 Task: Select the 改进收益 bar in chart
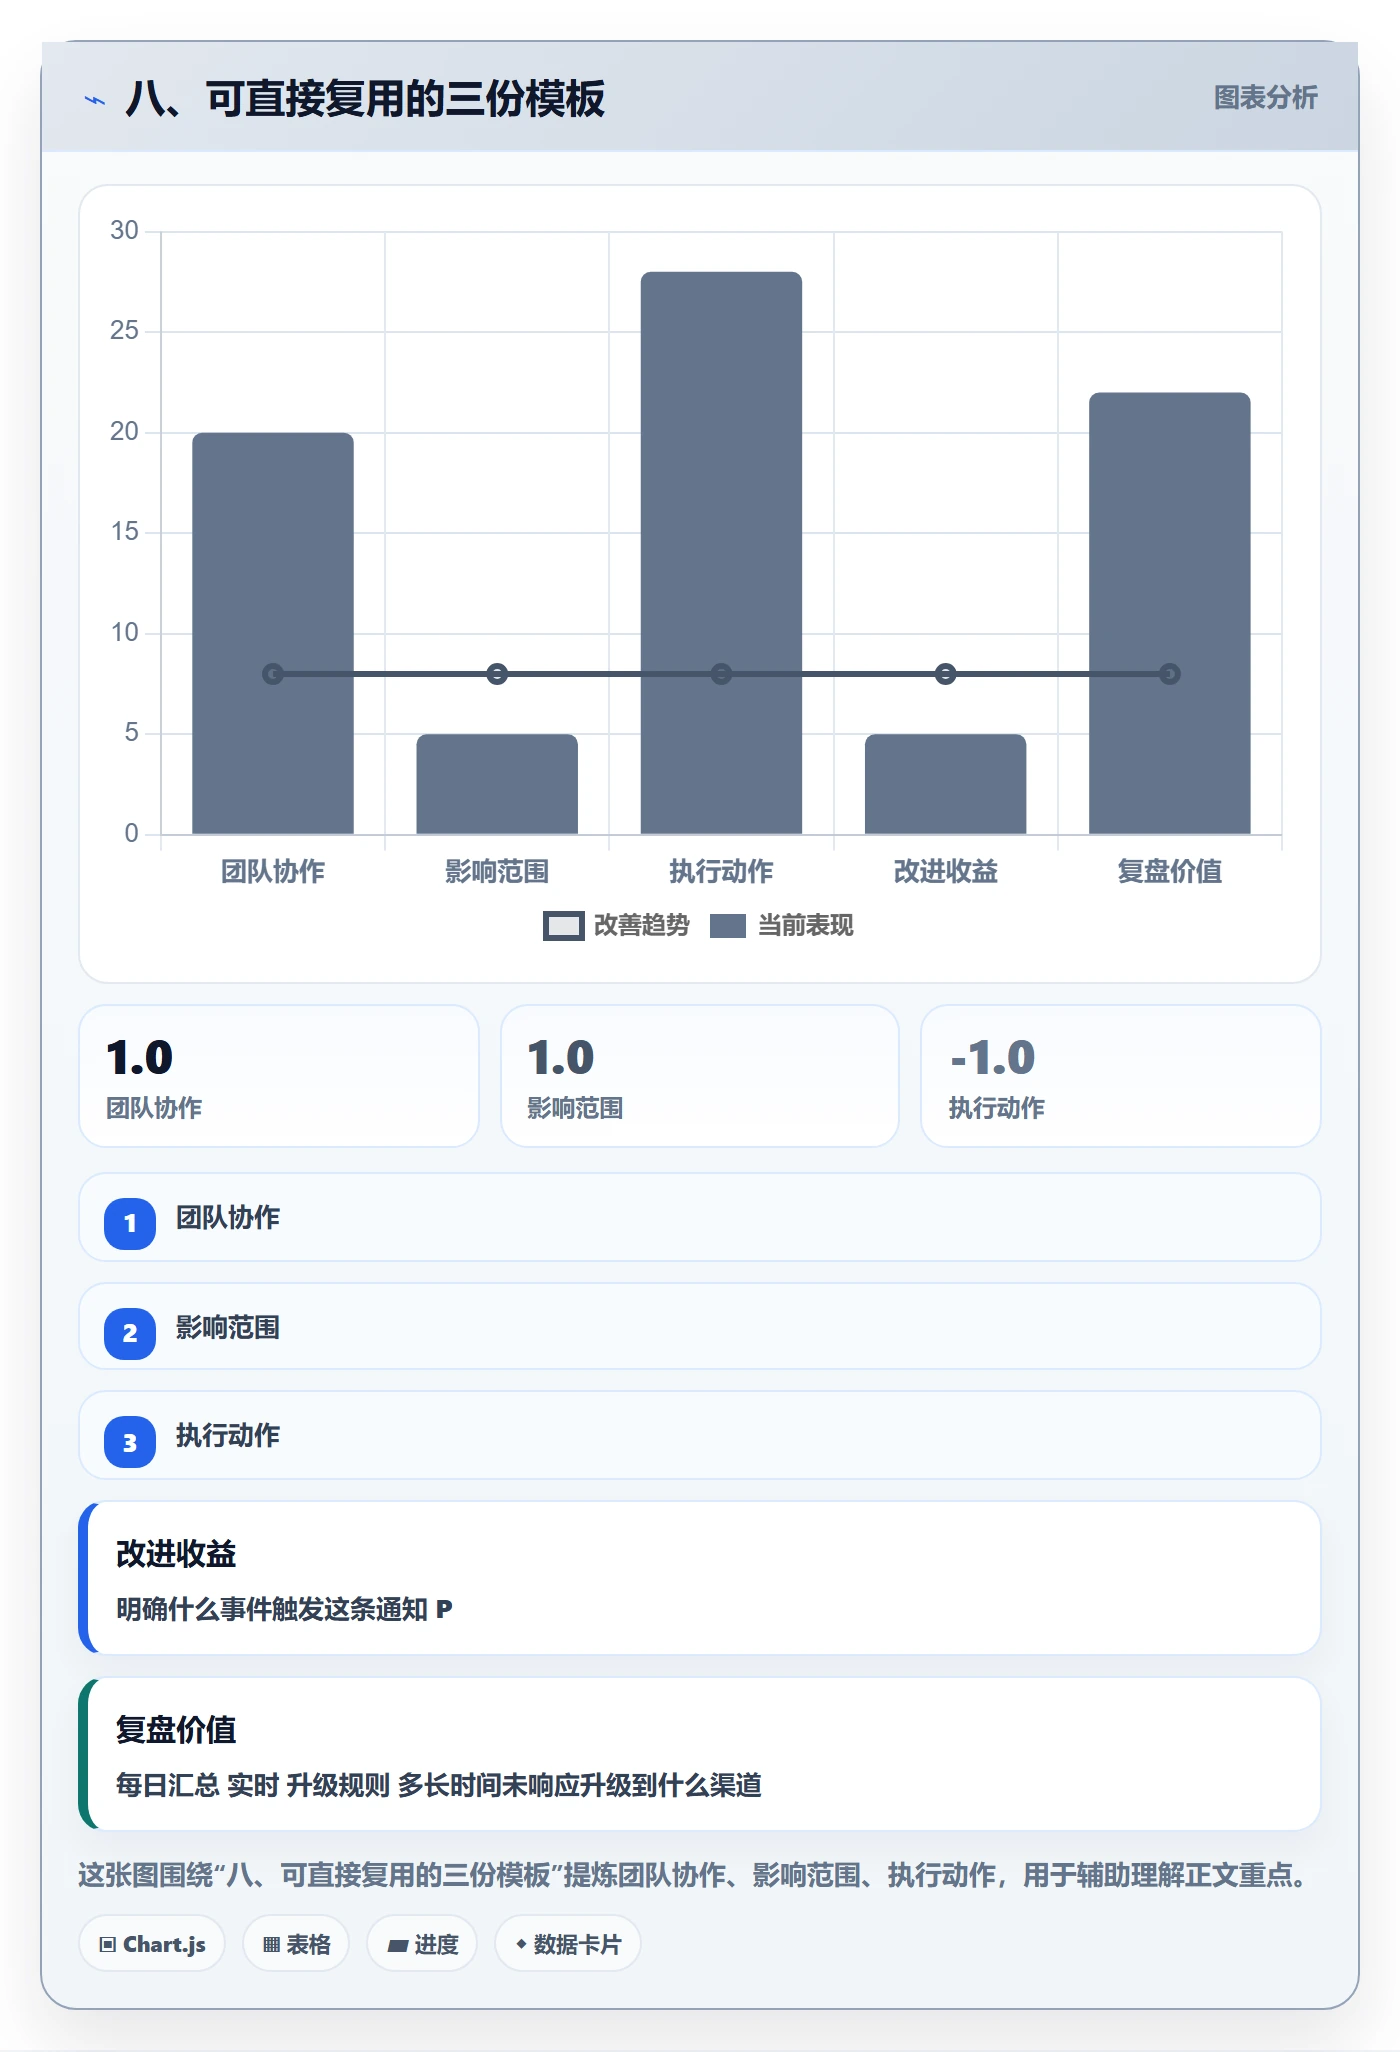[945, 784]
